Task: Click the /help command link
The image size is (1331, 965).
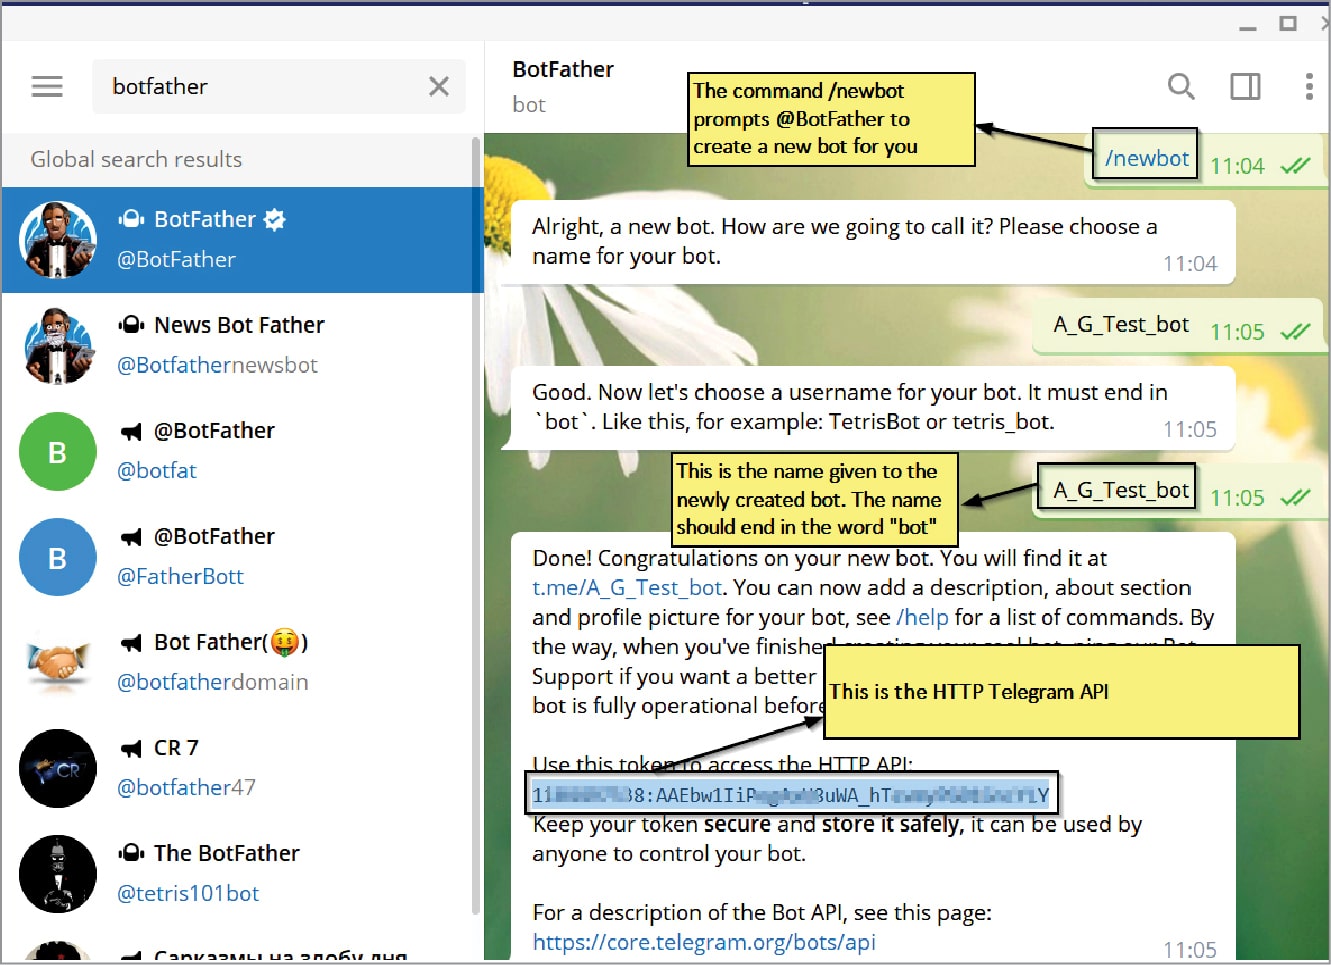Action: click(x=923, y=617)
